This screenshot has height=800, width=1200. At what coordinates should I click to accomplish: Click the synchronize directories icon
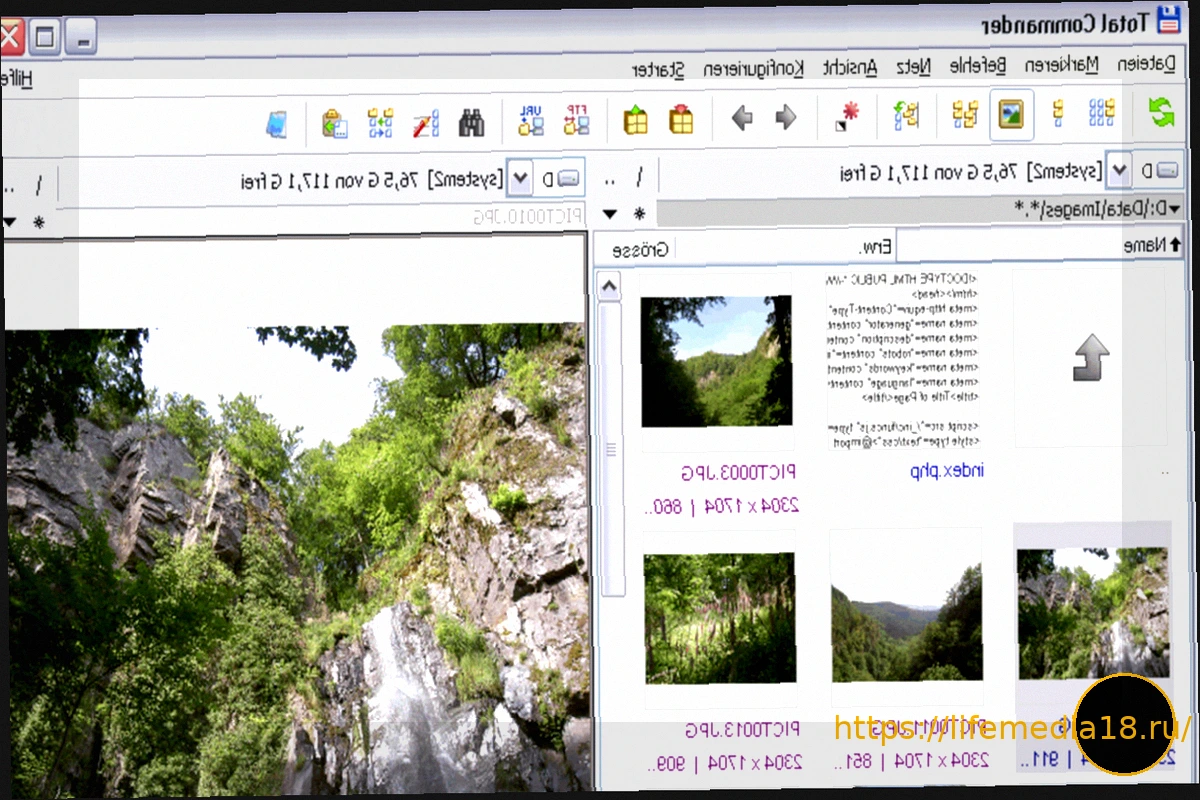[x=380, y=122]
